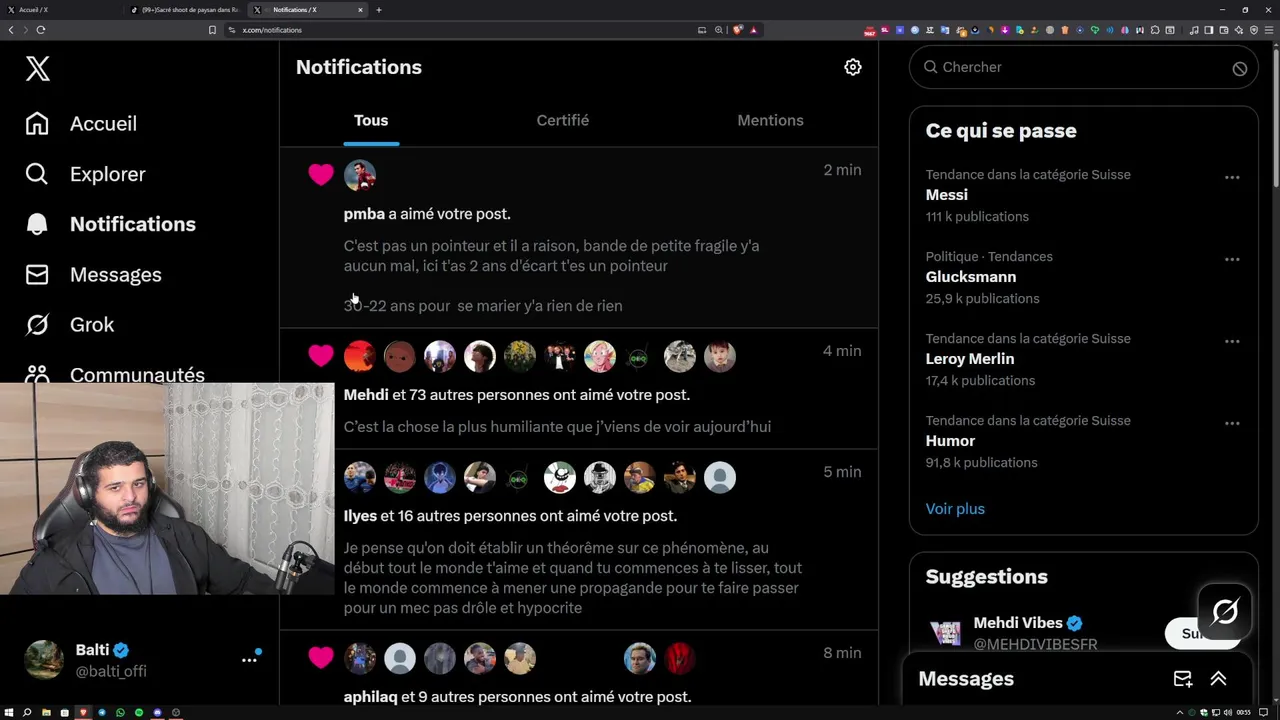Open the Mehdi username in notification
This screenshot has height=720, width=1280.
pyautogui.click(x=366, y=395)
